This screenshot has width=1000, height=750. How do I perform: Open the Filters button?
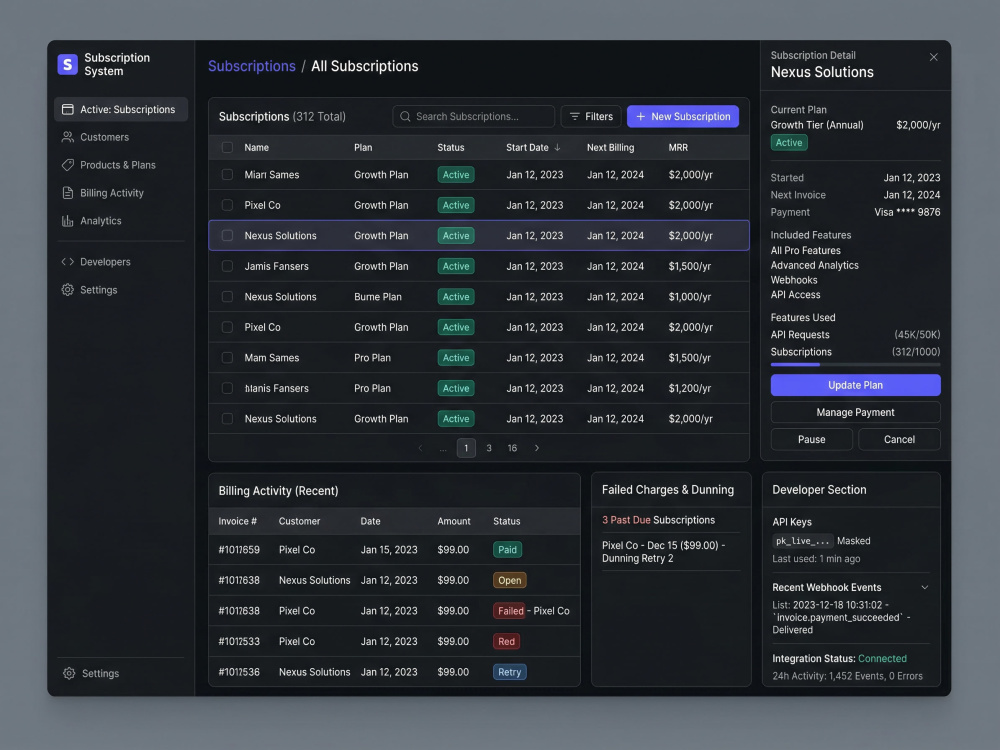(x=591, y=117)
